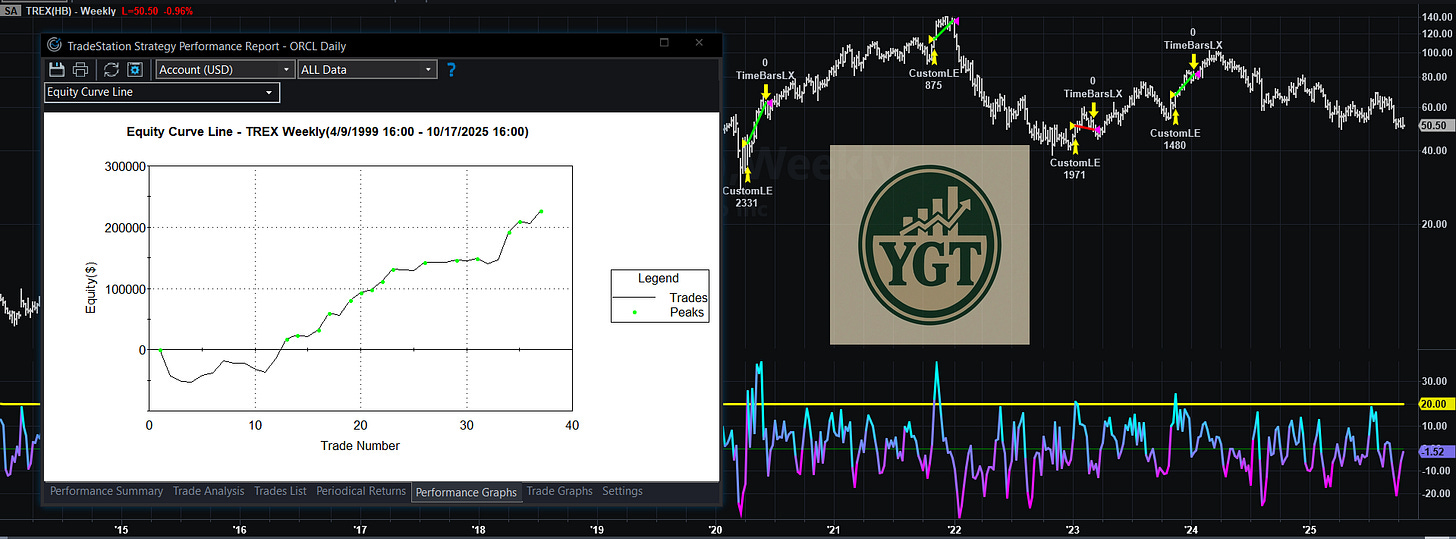Image resolution: width=1456 pixels, height=539 pixels.
Task: Click the CustomLE 2331 entry label
Action: 747,196
